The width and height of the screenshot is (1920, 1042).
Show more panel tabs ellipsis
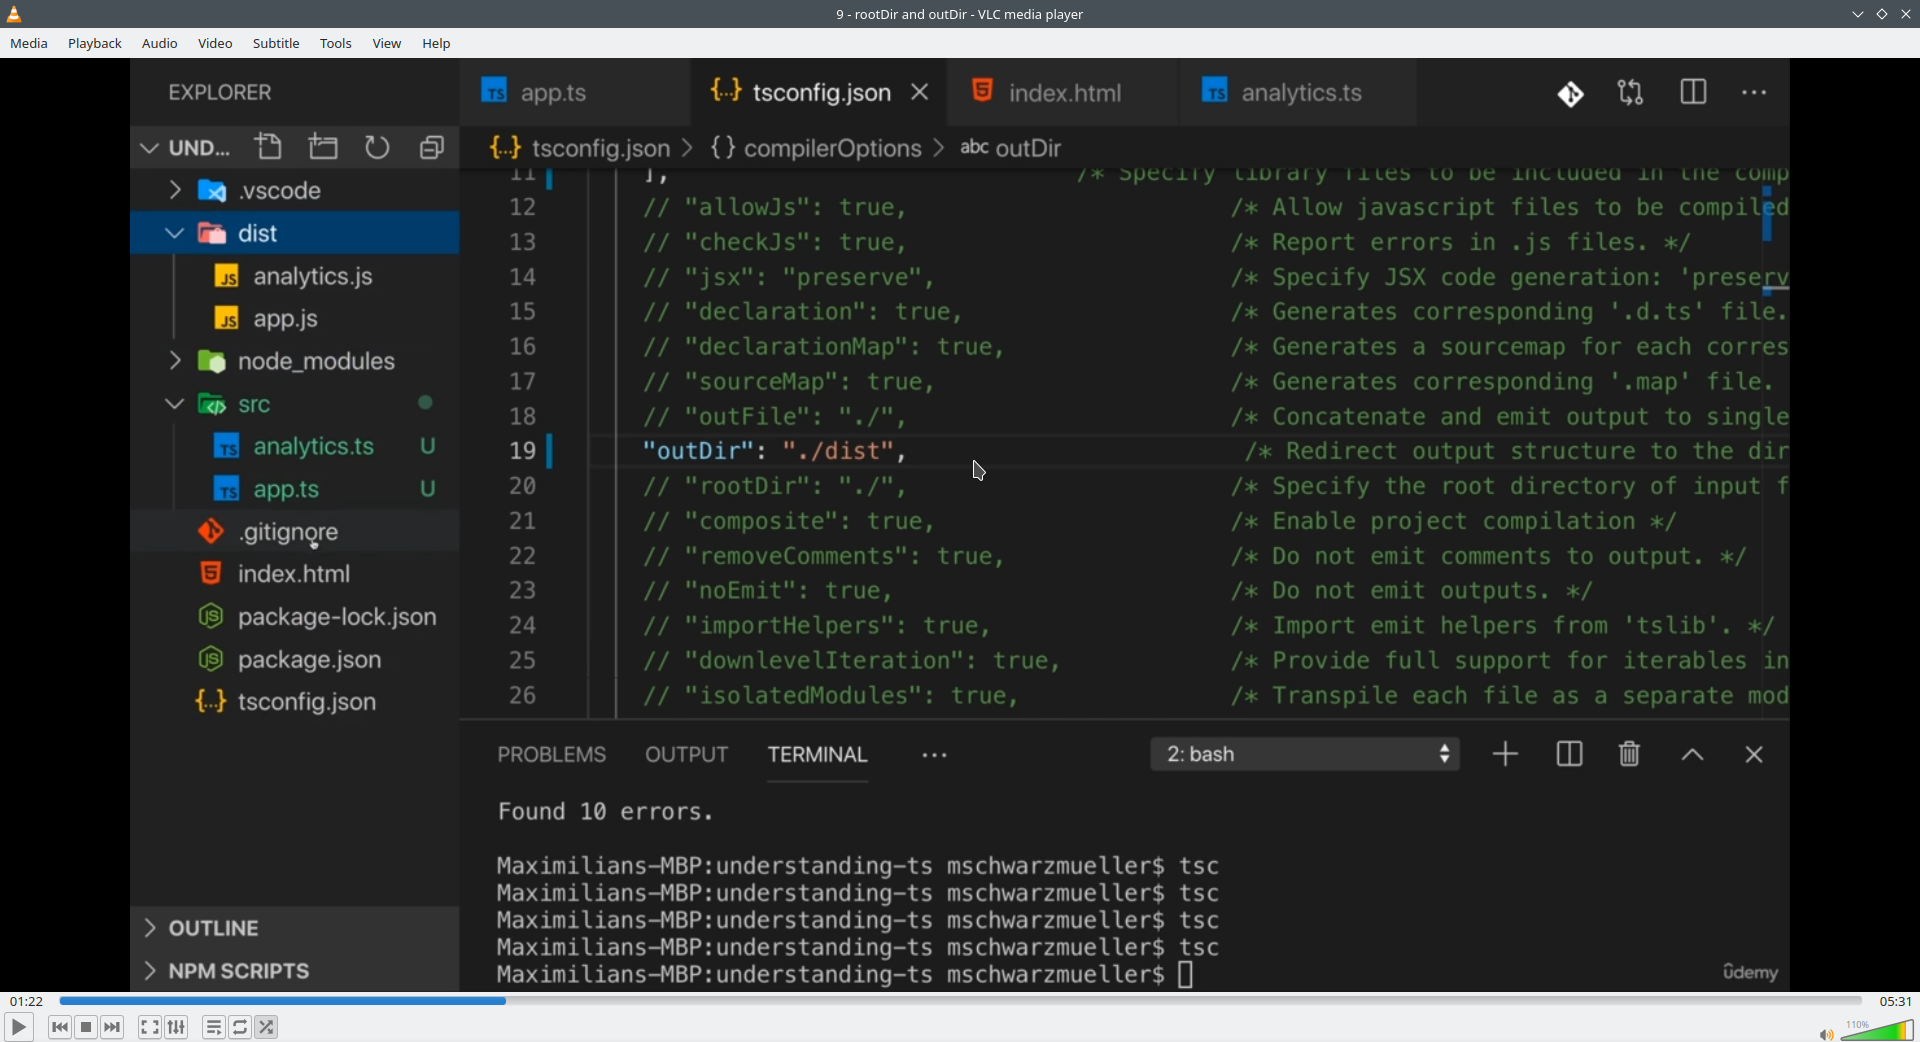click(935, 756)
